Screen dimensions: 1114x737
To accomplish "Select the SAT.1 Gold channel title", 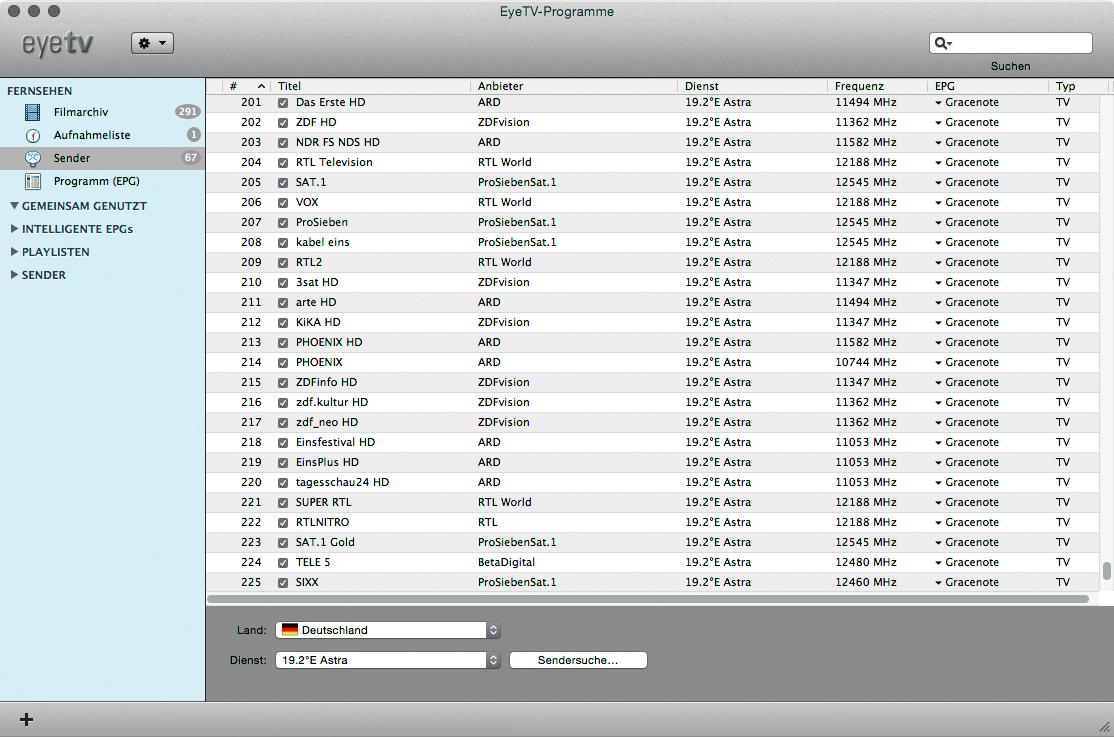I will click(325, 542).
